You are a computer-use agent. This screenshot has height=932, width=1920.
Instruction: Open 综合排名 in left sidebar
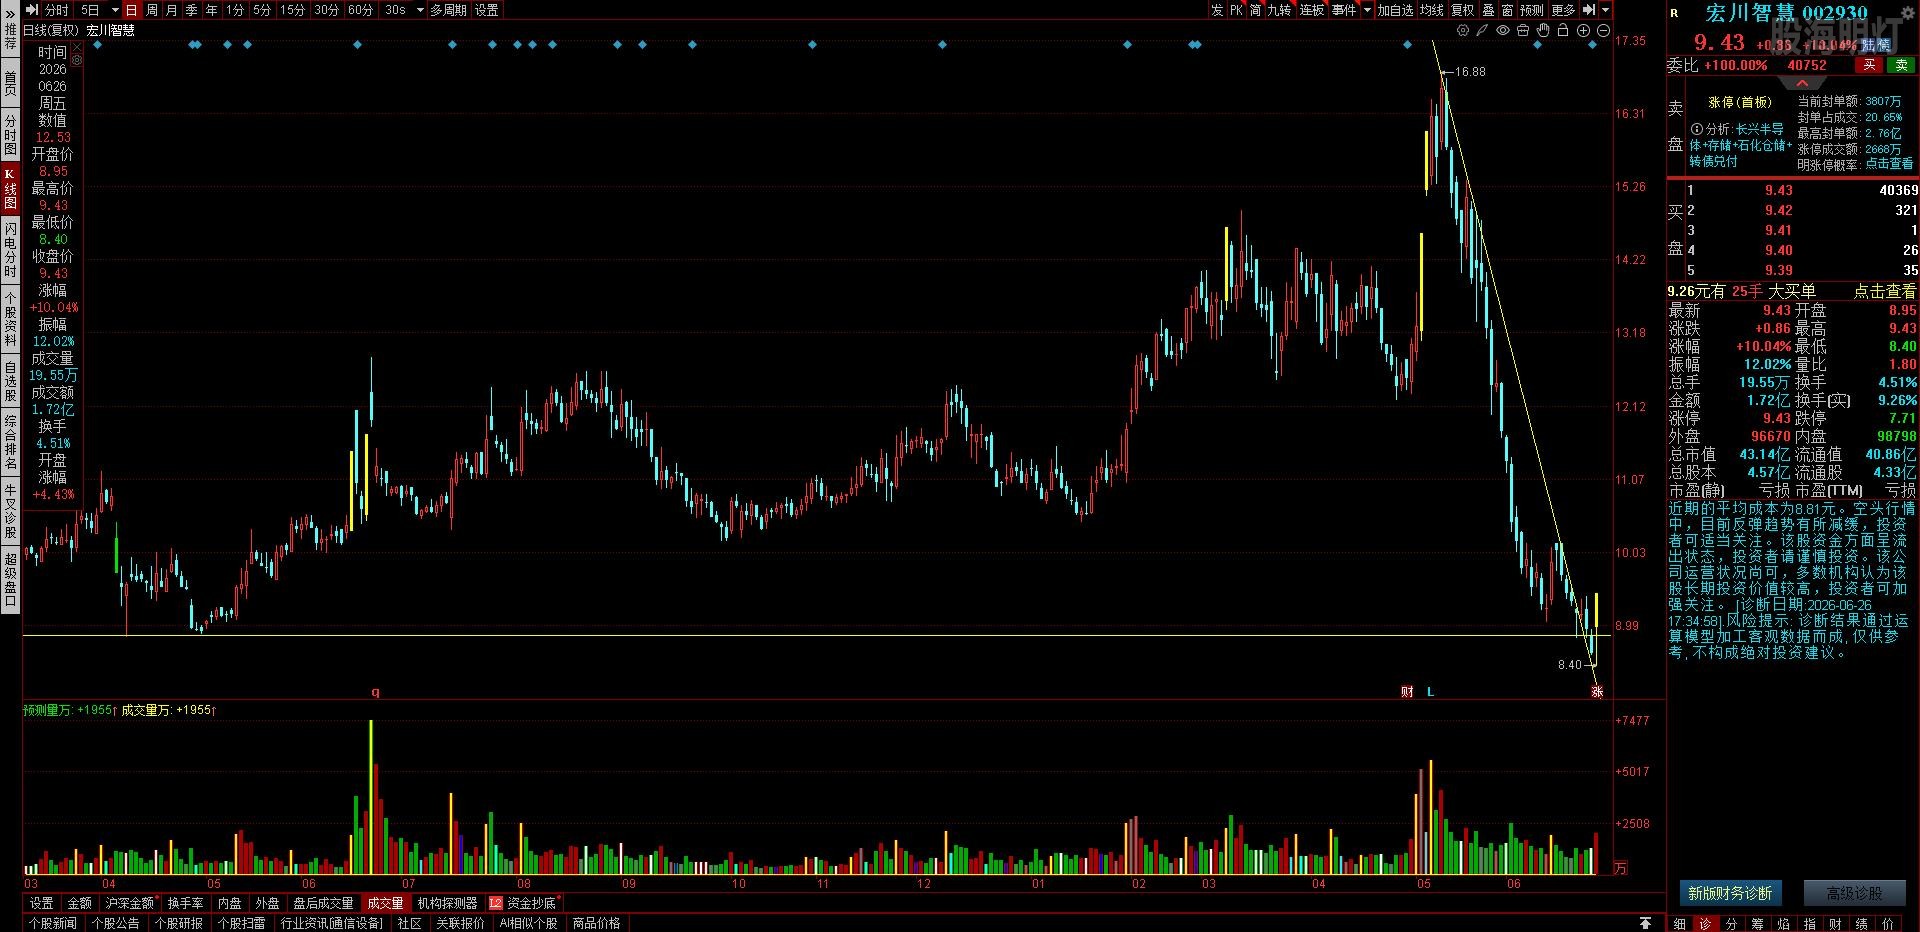11,443
